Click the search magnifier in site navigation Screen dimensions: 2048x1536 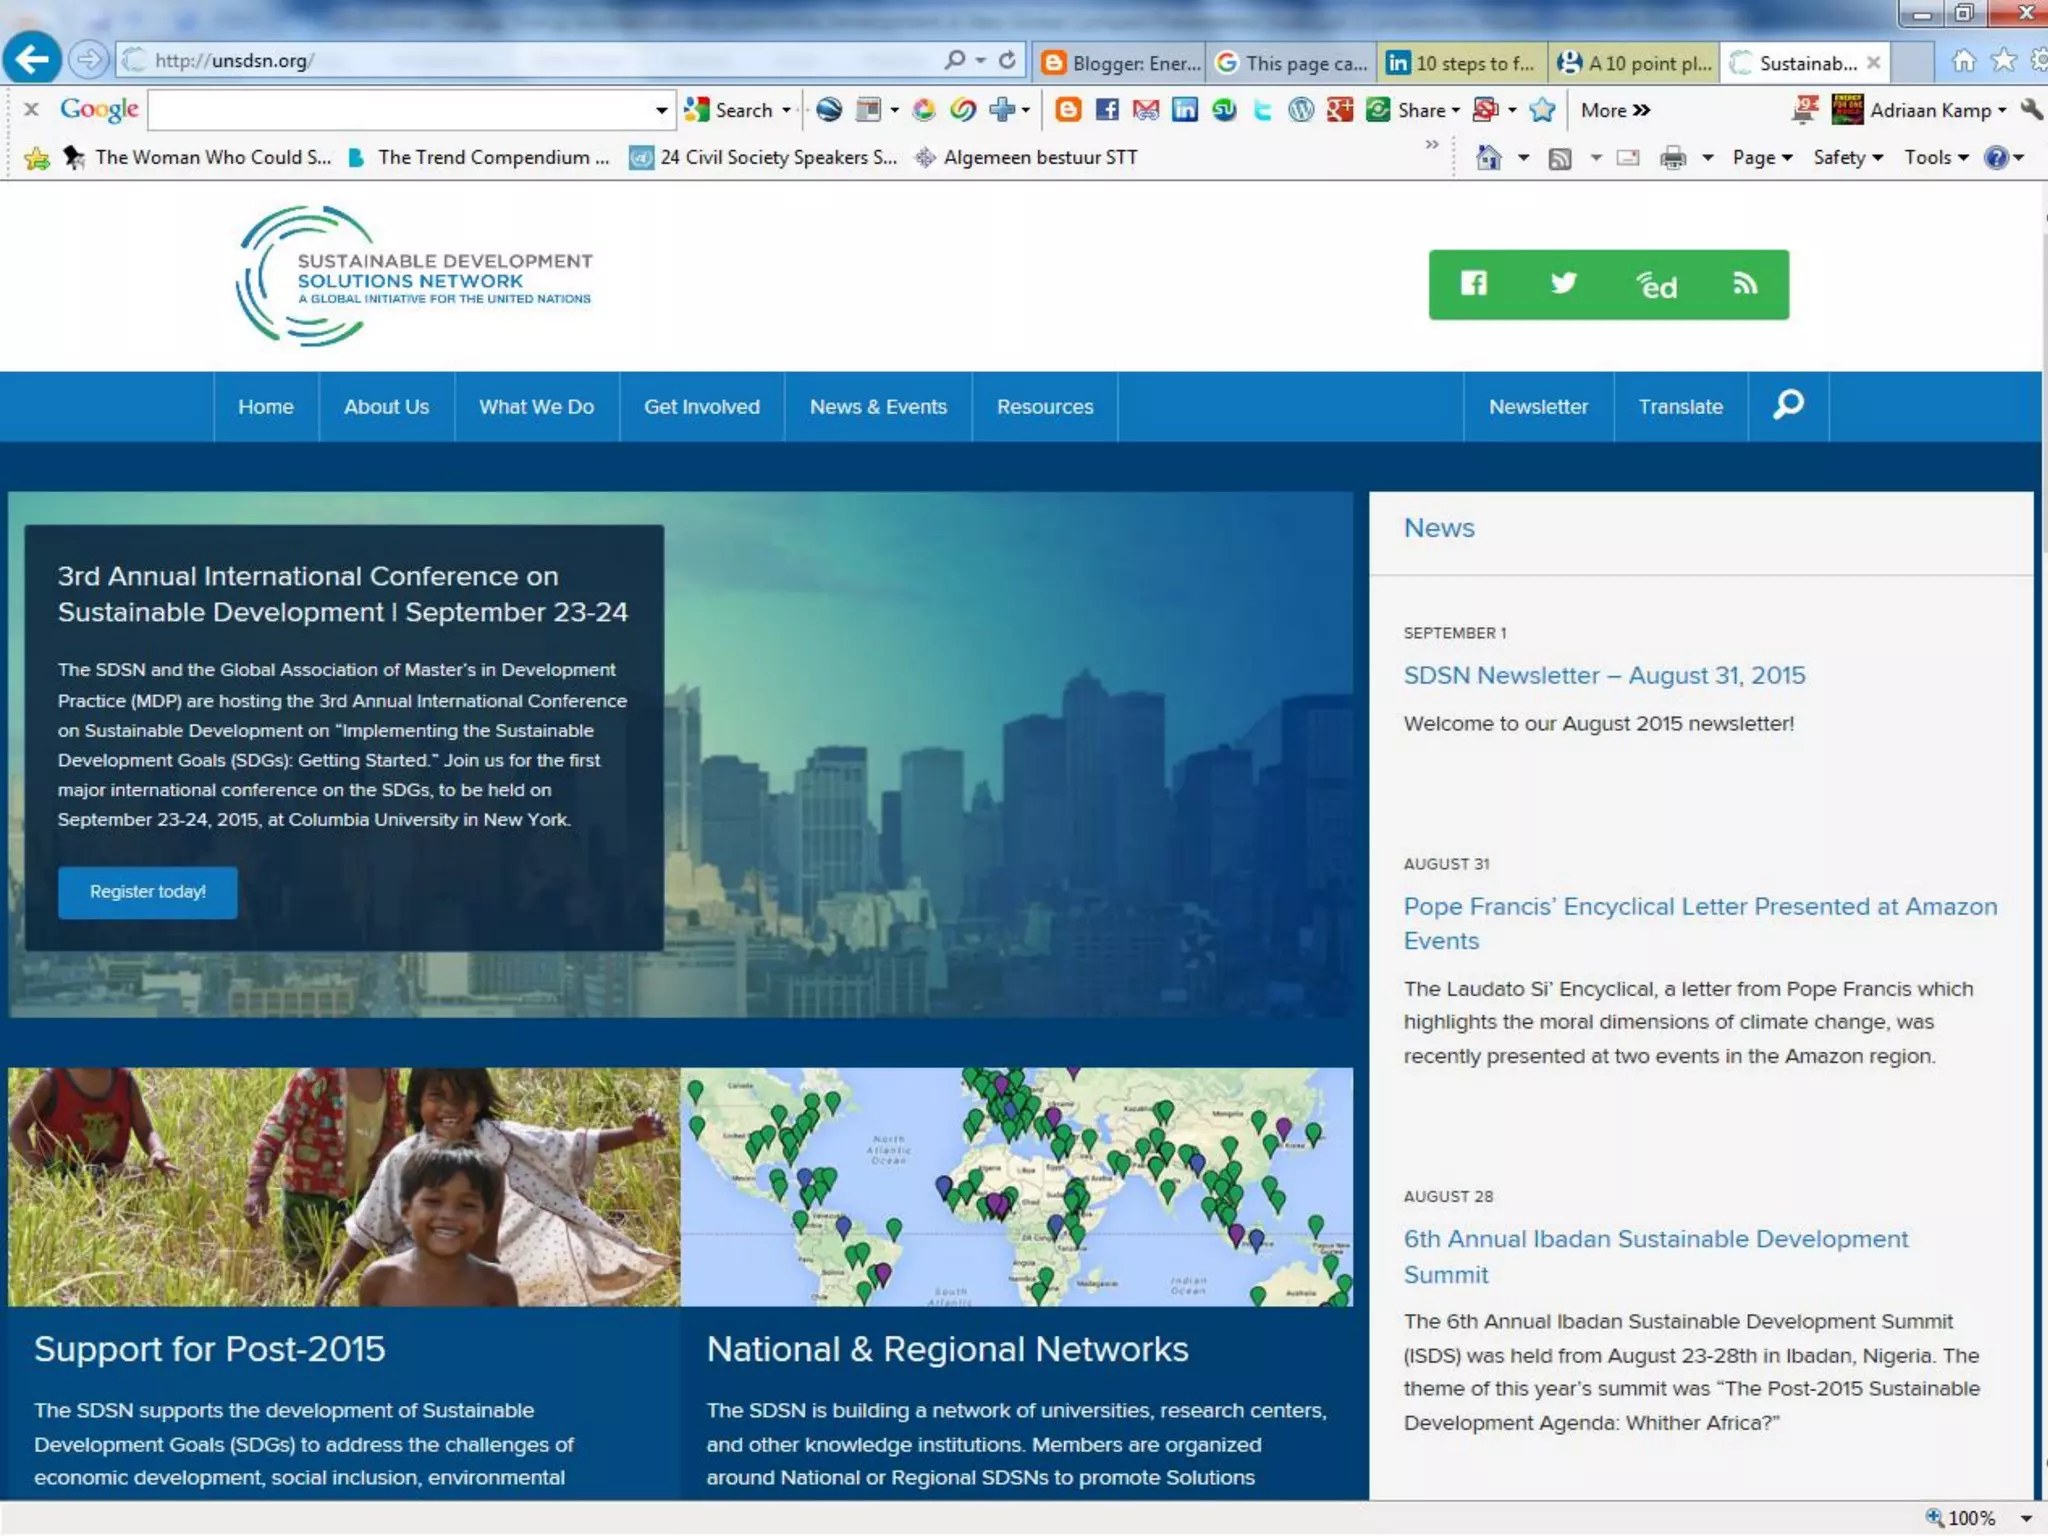pyautogui.click(x=1788, y=405)
